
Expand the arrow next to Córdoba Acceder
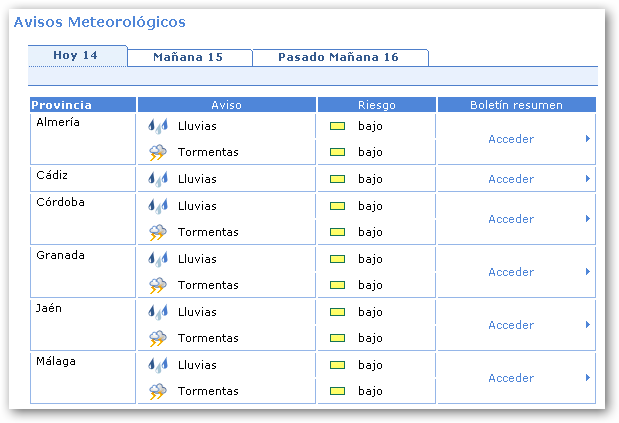(x=587, y=219)
